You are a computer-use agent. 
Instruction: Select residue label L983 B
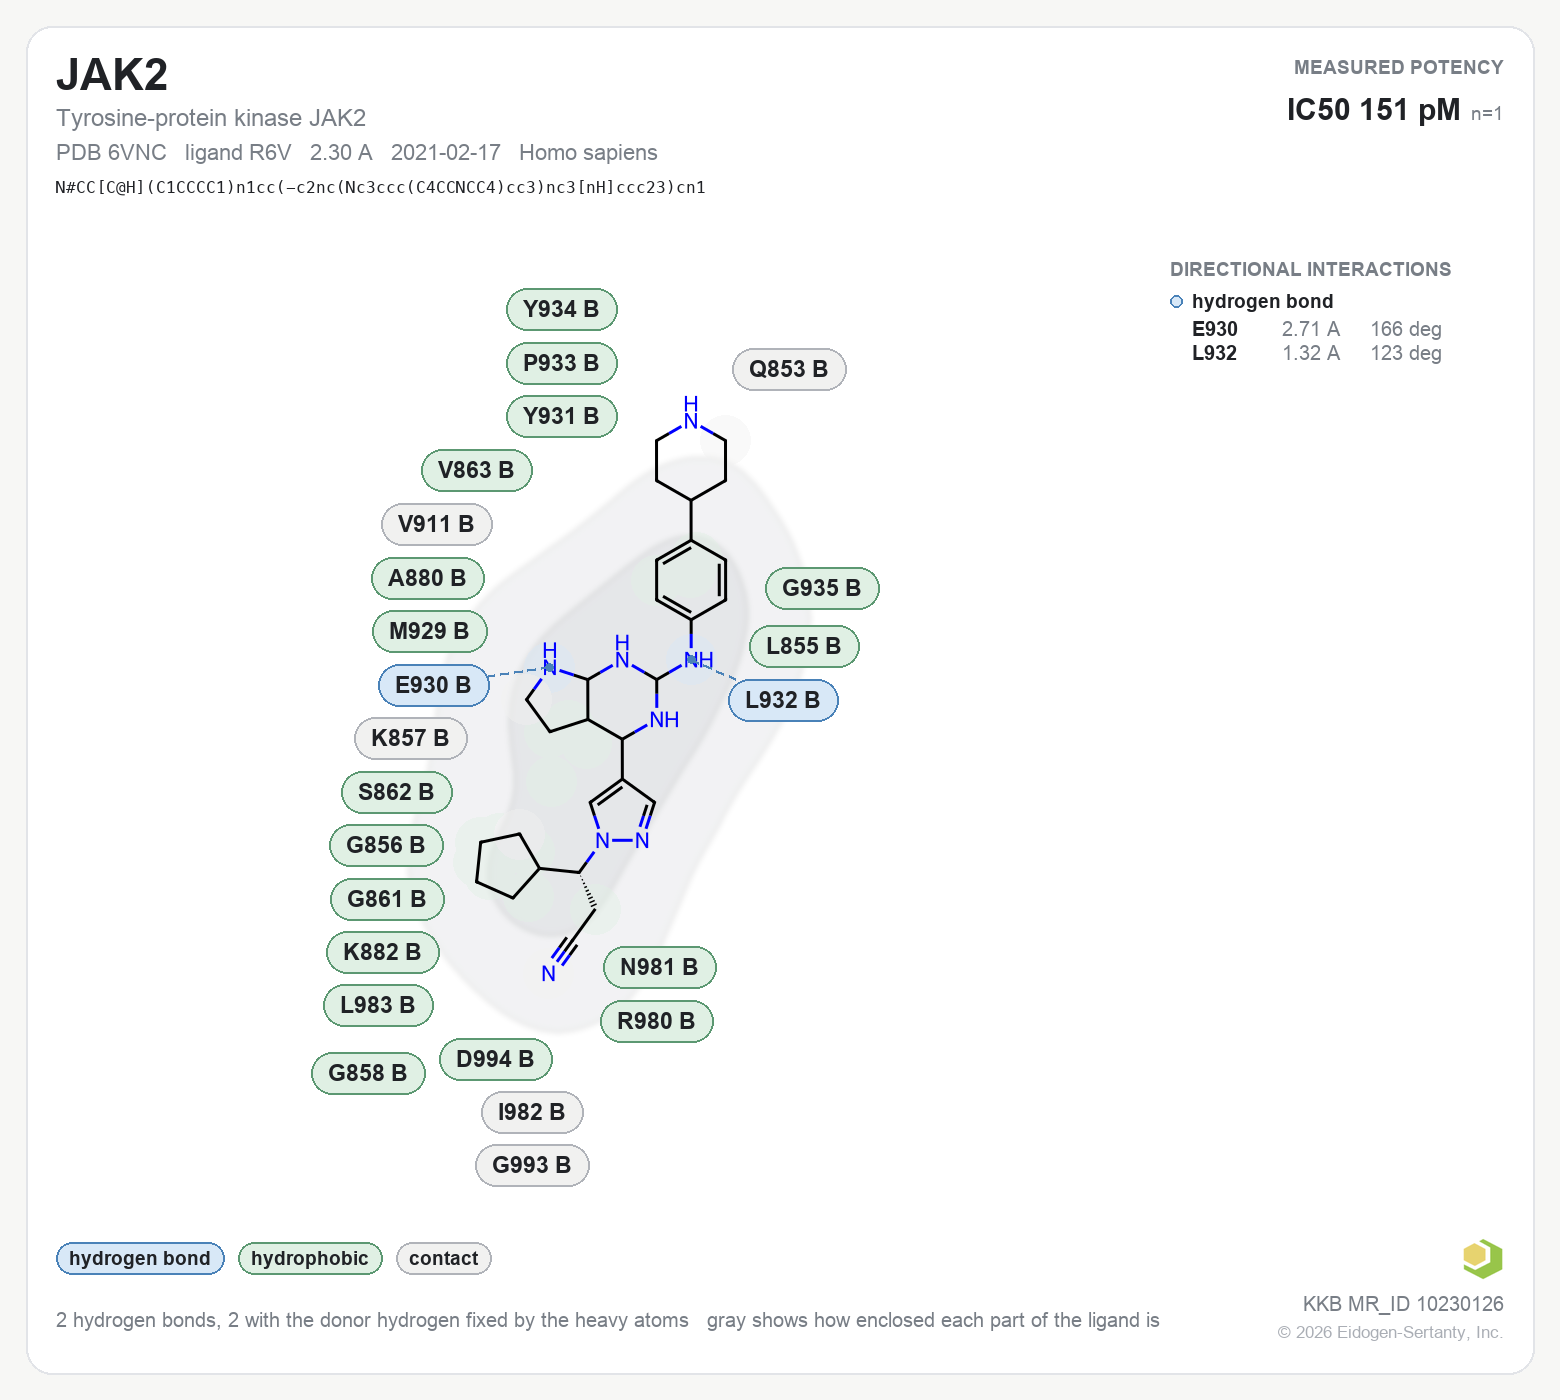378,1005
